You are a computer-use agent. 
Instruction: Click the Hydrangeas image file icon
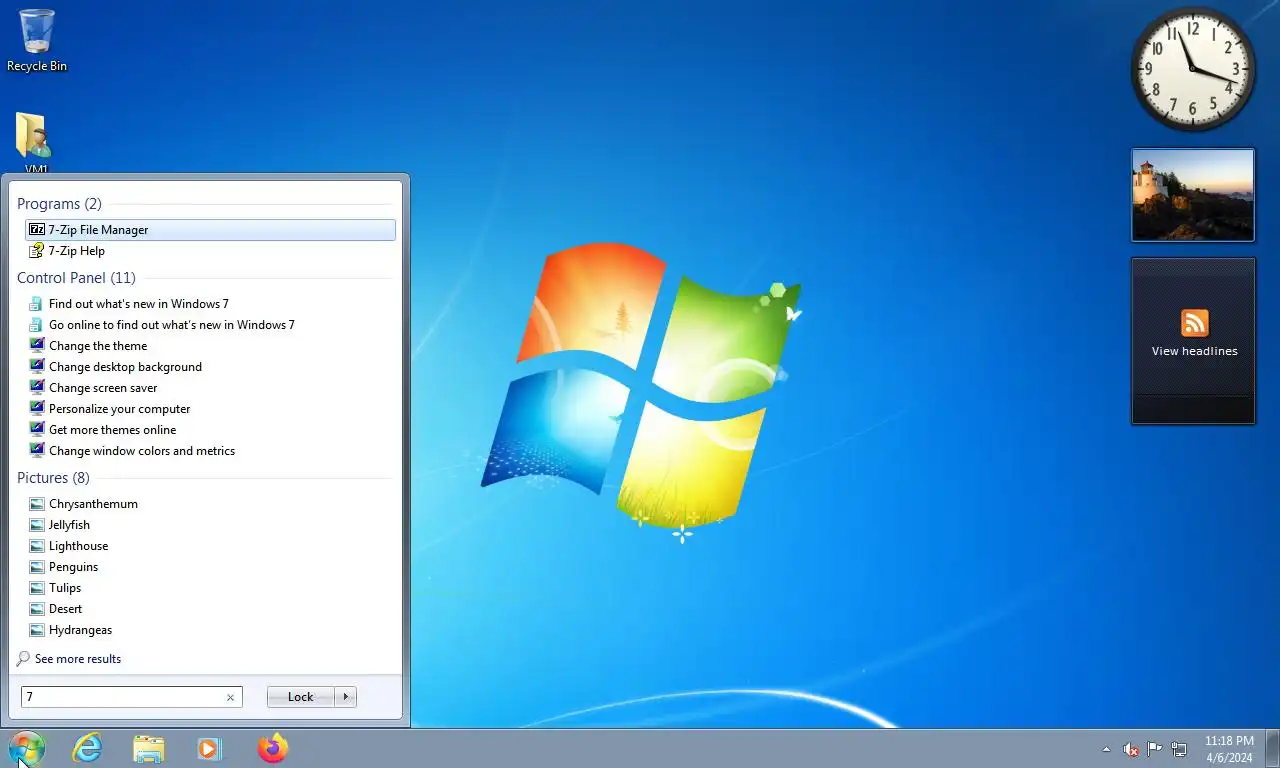coord(37,630)
